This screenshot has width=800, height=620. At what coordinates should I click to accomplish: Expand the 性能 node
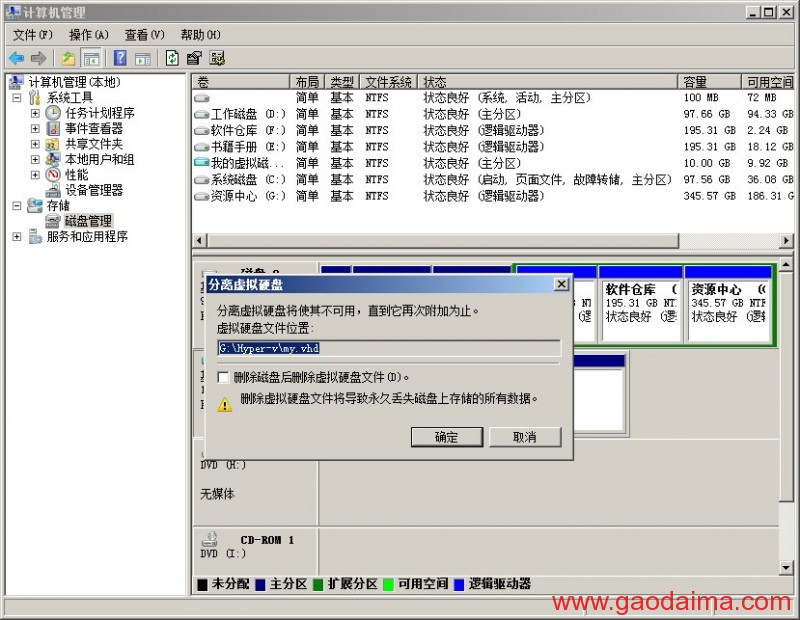point(35,175)
